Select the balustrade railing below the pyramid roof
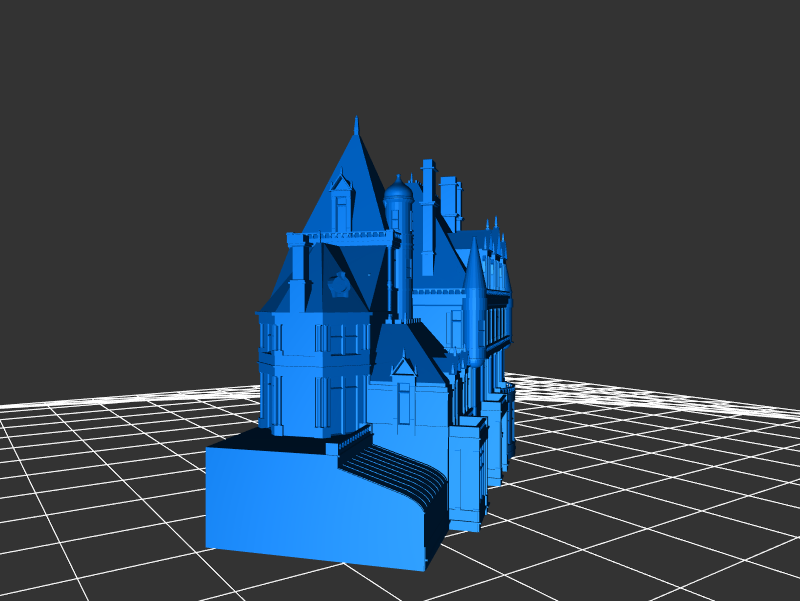800x601 pixels. pyautogui.click(x=340, y=237)
